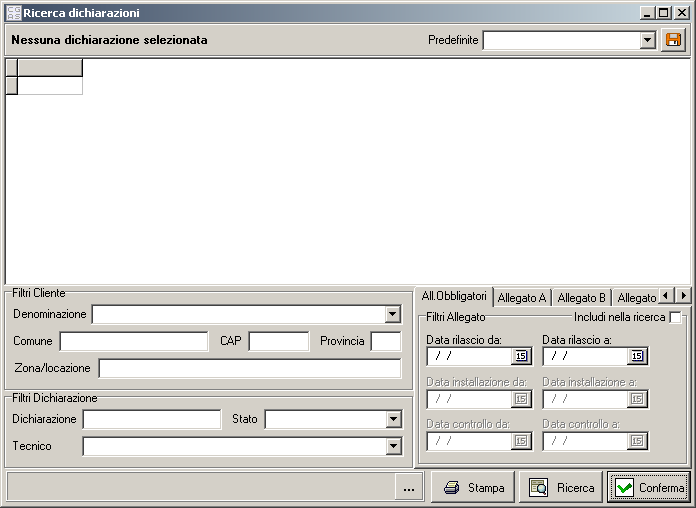Click the orange save preset floppy icon
The height and width of the screenshot is (508, 696).
pyautogui.click(x=673, y=40)
